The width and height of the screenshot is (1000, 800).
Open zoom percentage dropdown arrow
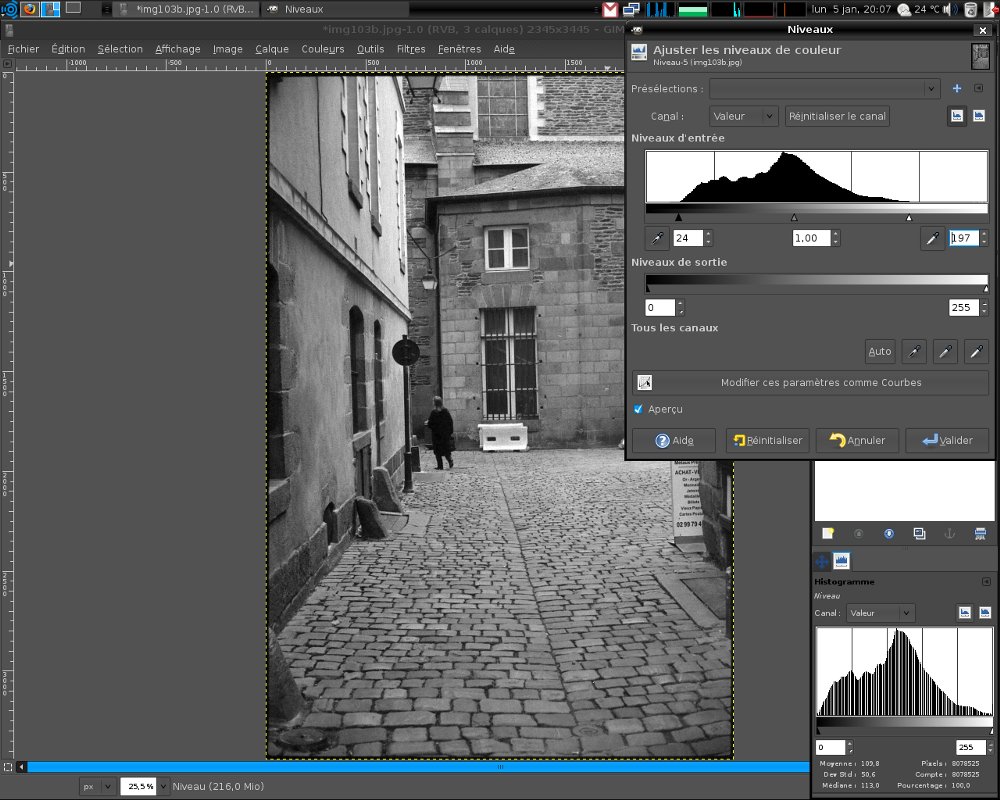pos(163,787)
